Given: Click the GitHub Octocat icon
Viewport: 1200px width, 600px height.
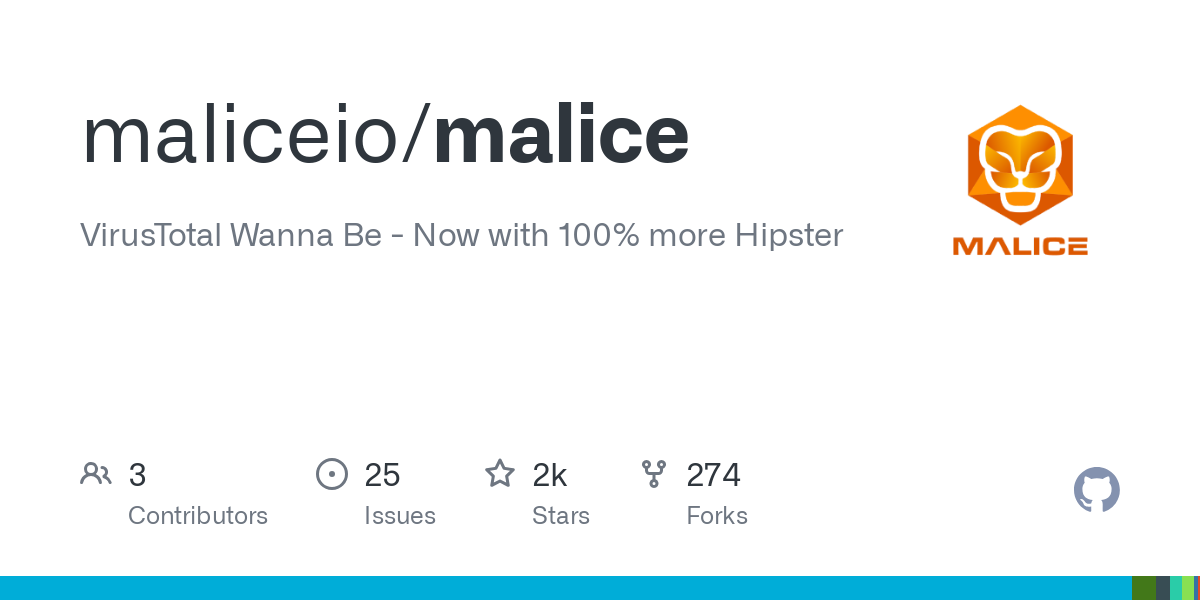Looking at the screenshot, I should pyautogui.click(x=1096, y=490).
